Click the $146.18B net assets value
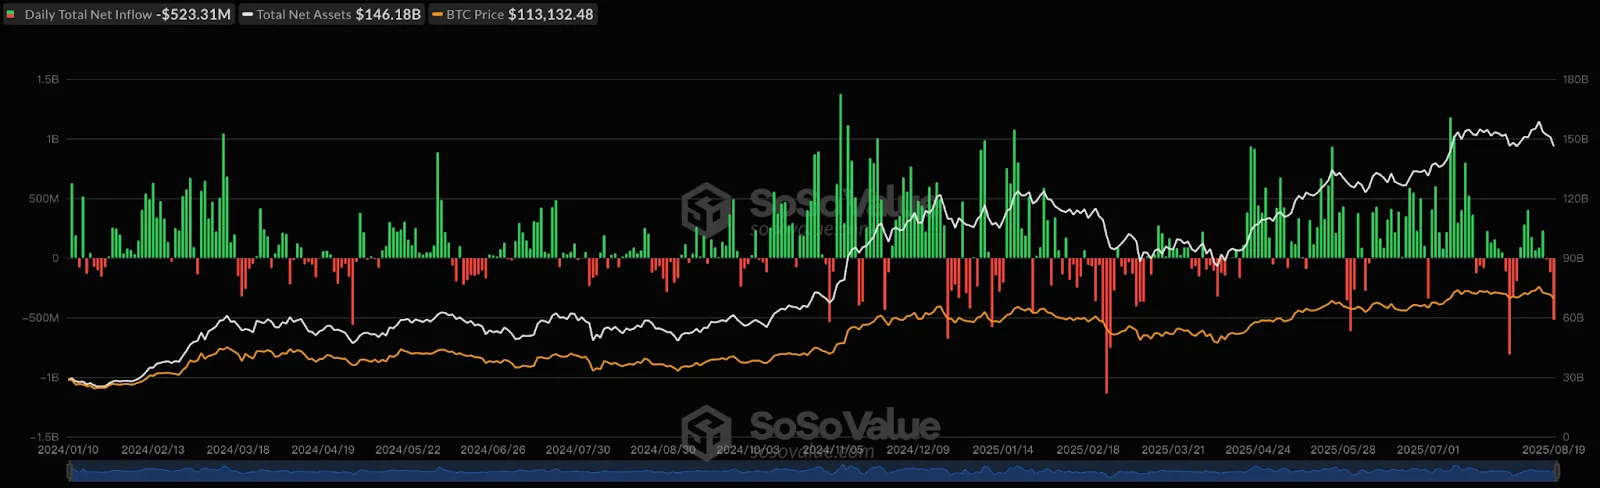Viewport: 1600px width, 488px height. 388,15
